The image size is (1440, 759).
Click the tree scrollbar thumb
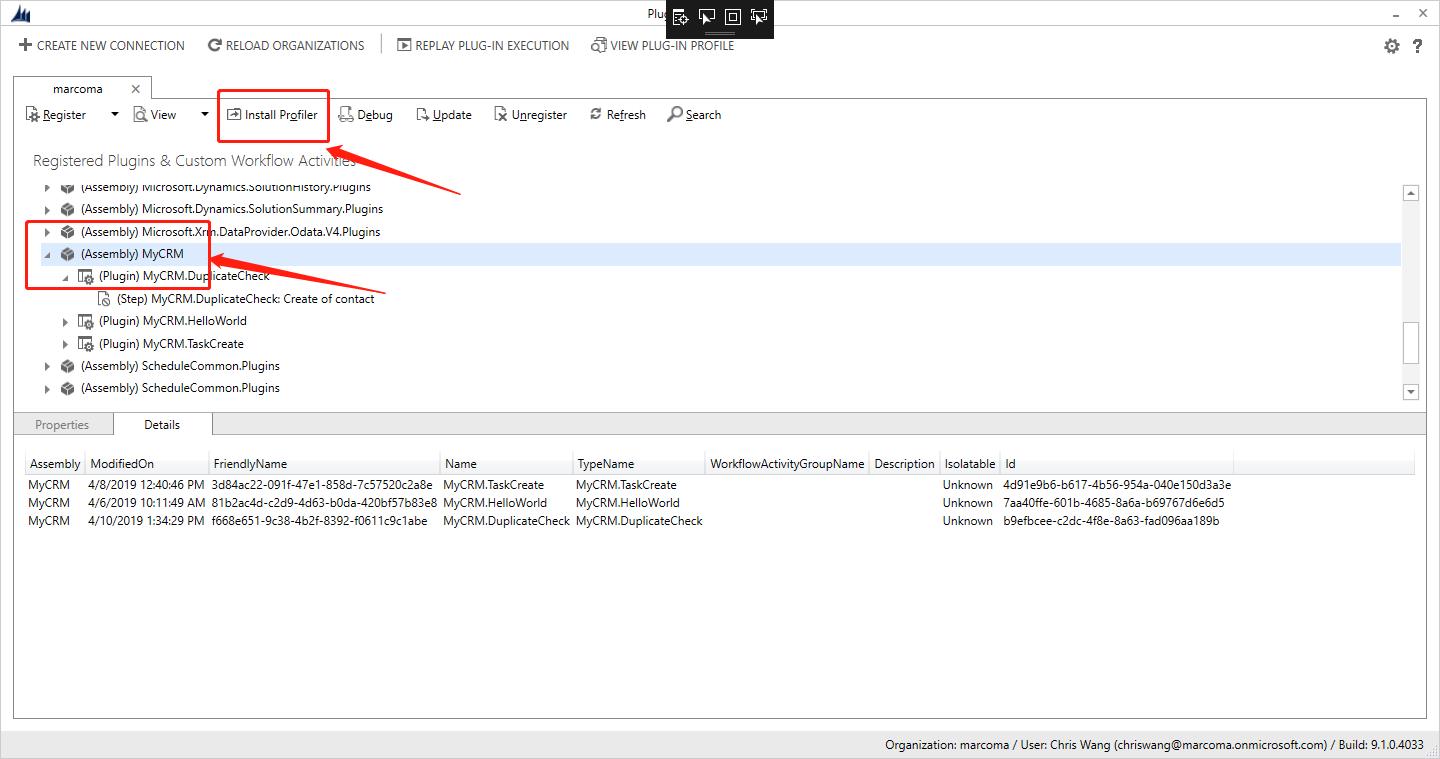point(1411,343)
